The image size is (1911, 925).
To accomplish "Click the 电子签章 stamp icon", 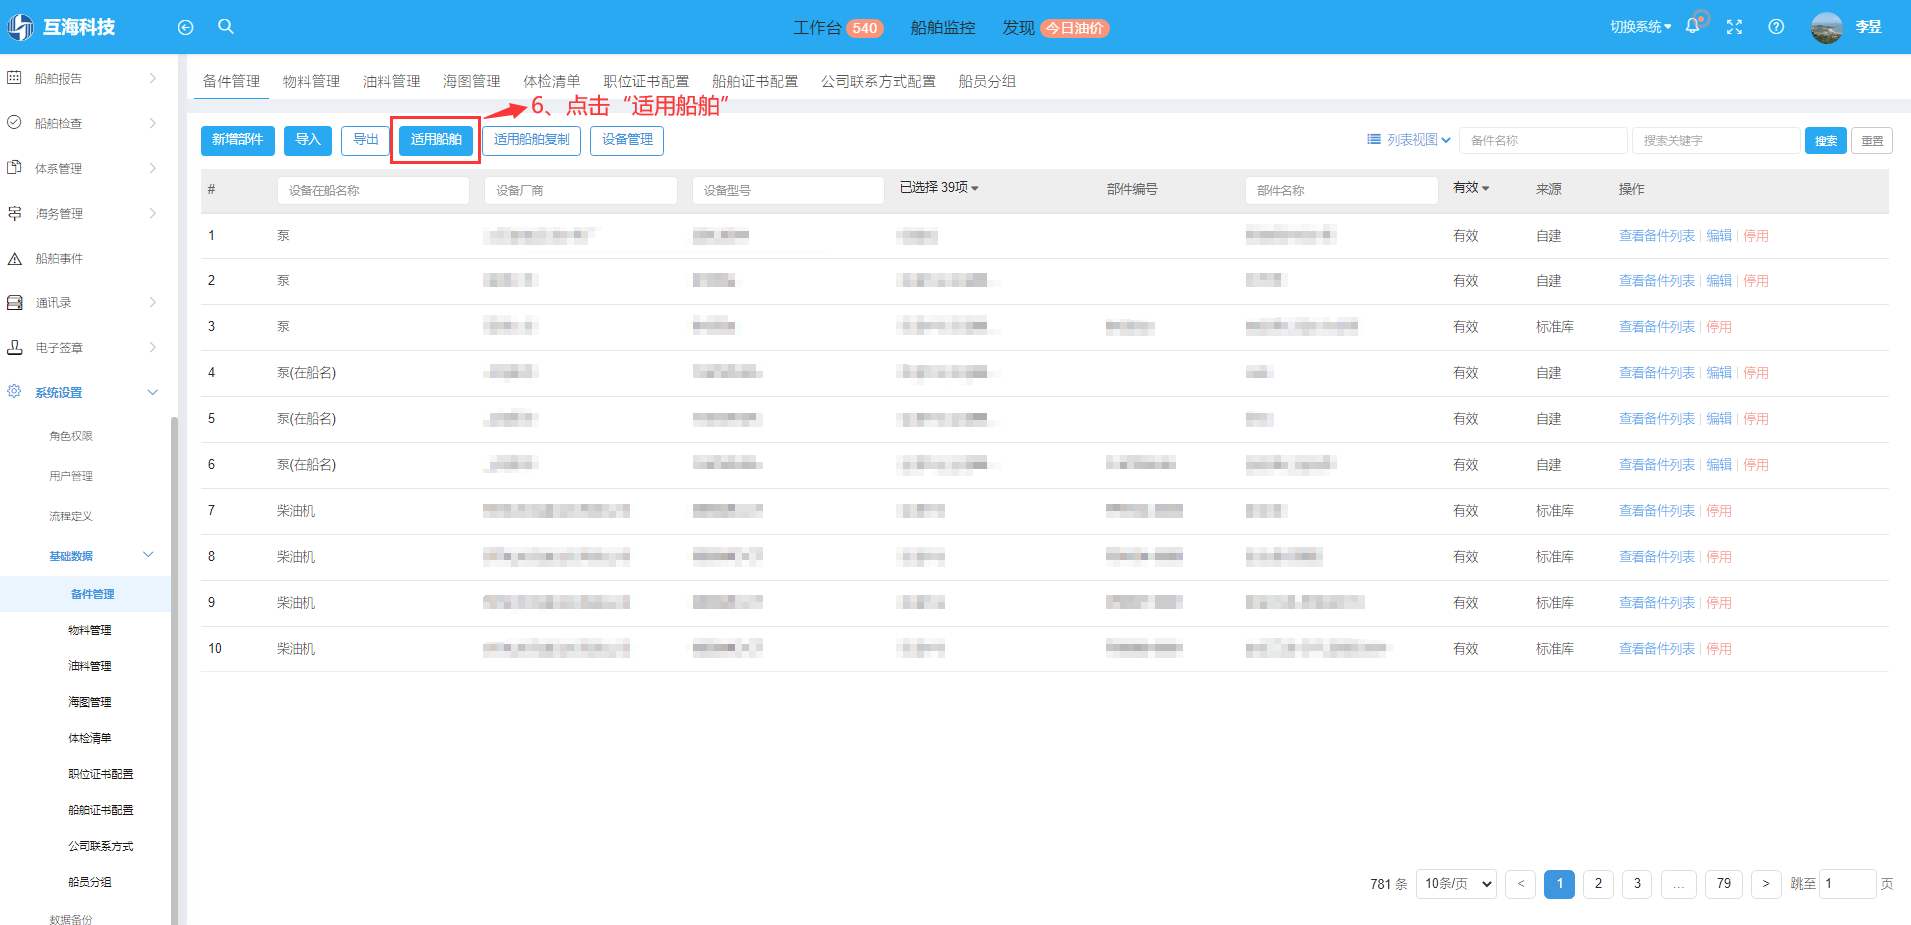I will [x=14, y=347].
